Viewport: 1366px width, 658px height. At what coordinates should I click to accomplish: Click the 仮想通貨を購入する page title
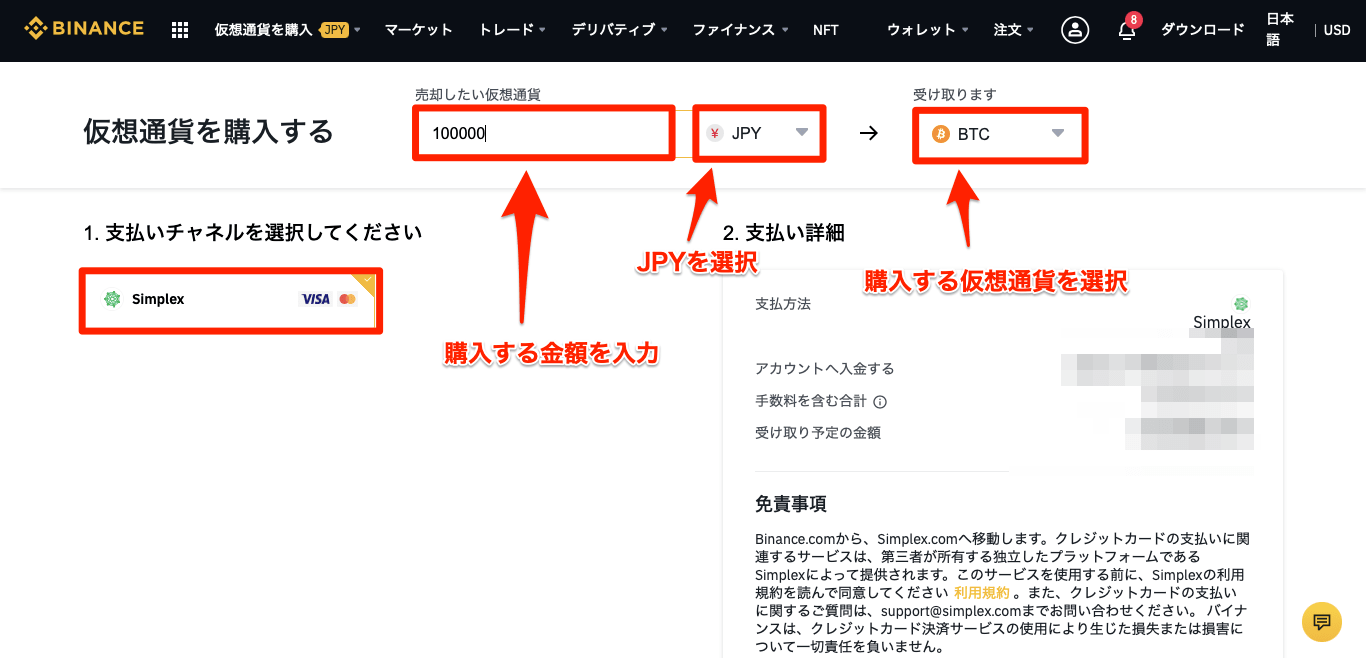[208, 131]
